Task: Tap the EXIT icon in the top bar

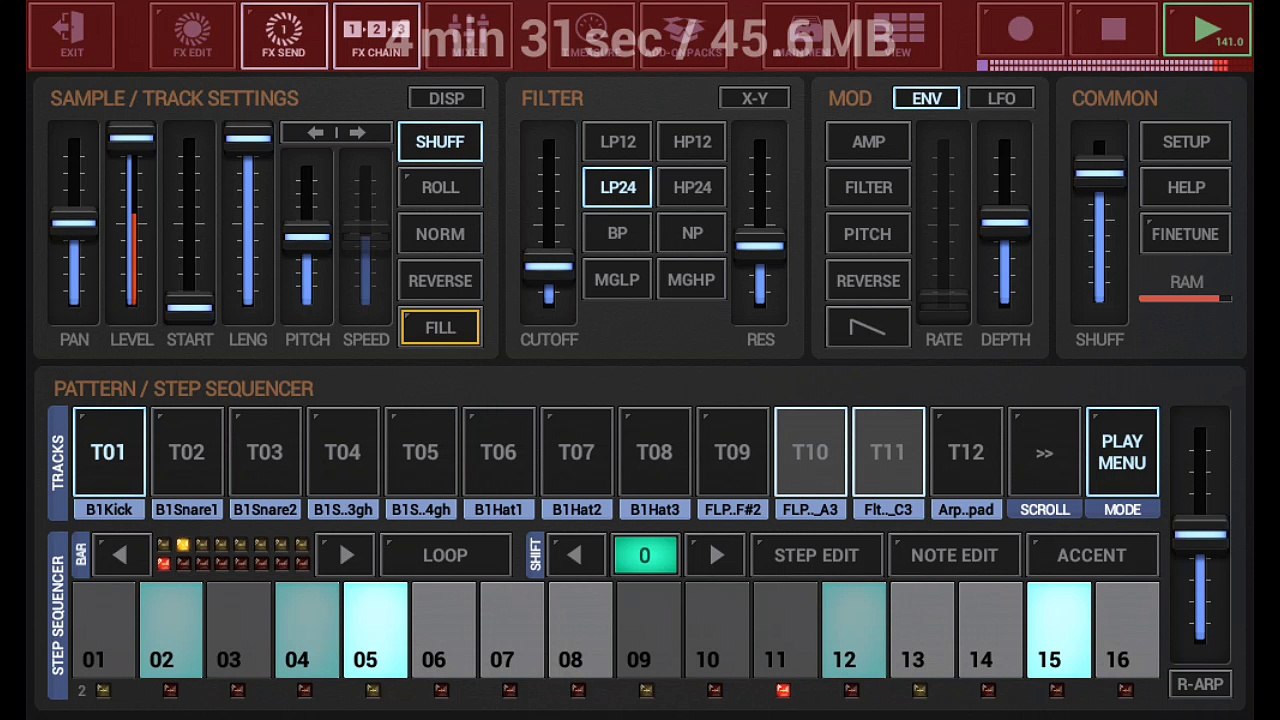Action: 71,36
